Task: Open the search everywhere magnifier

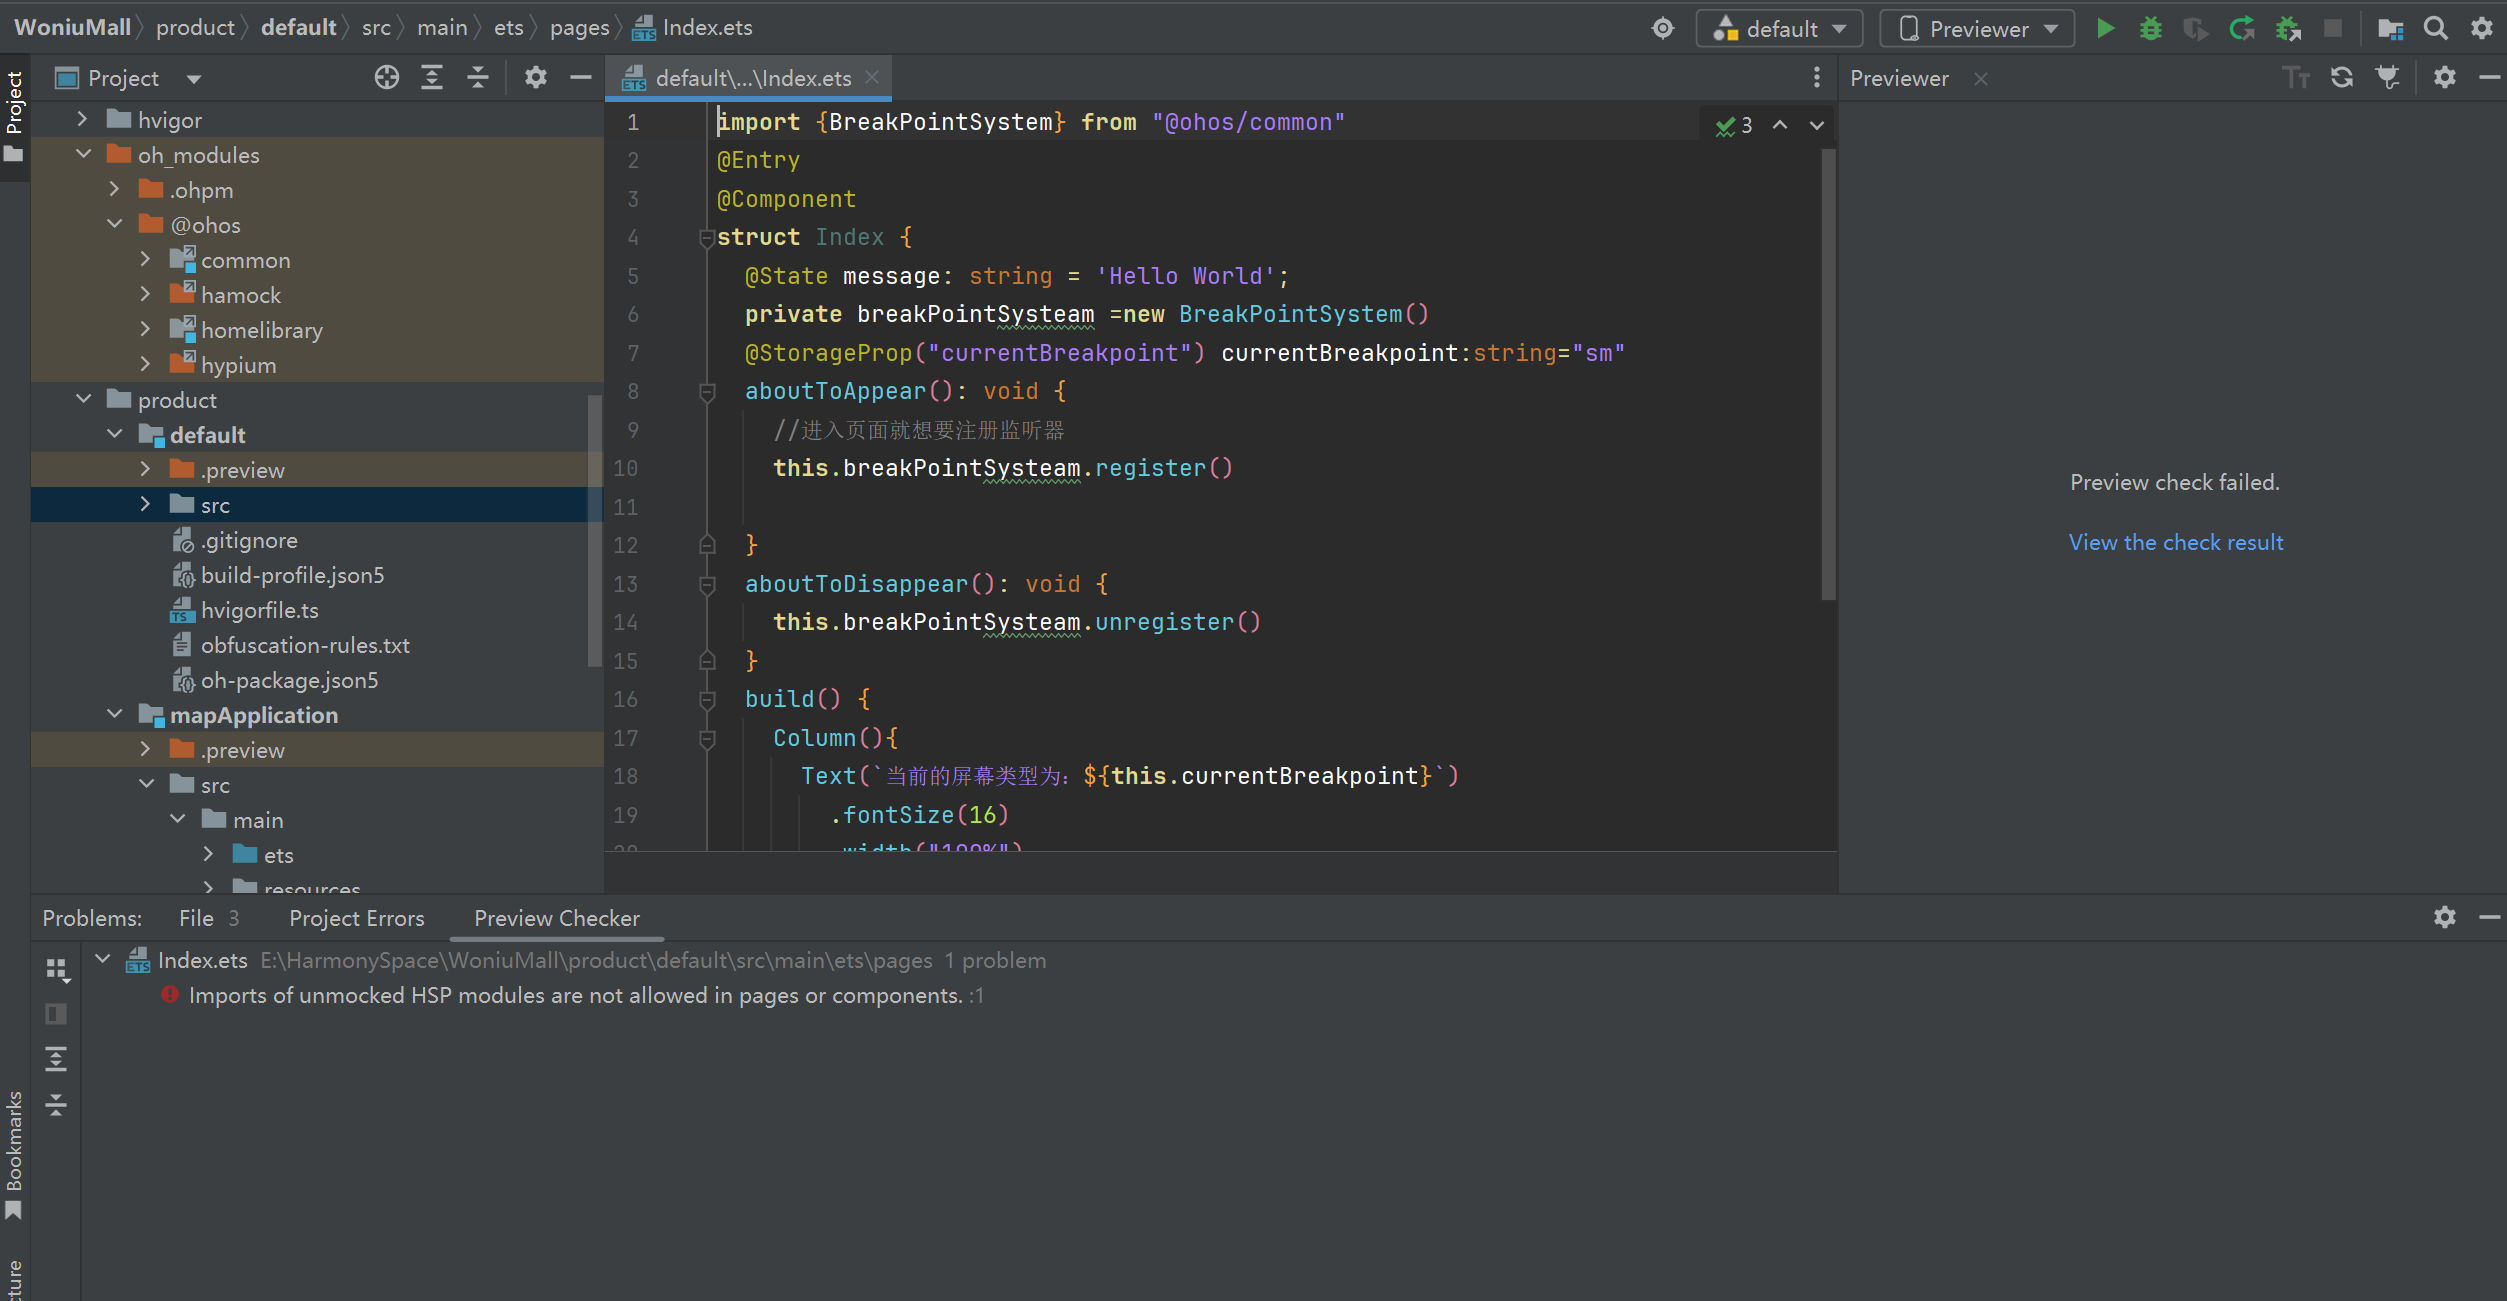Action: [2436, 28]
